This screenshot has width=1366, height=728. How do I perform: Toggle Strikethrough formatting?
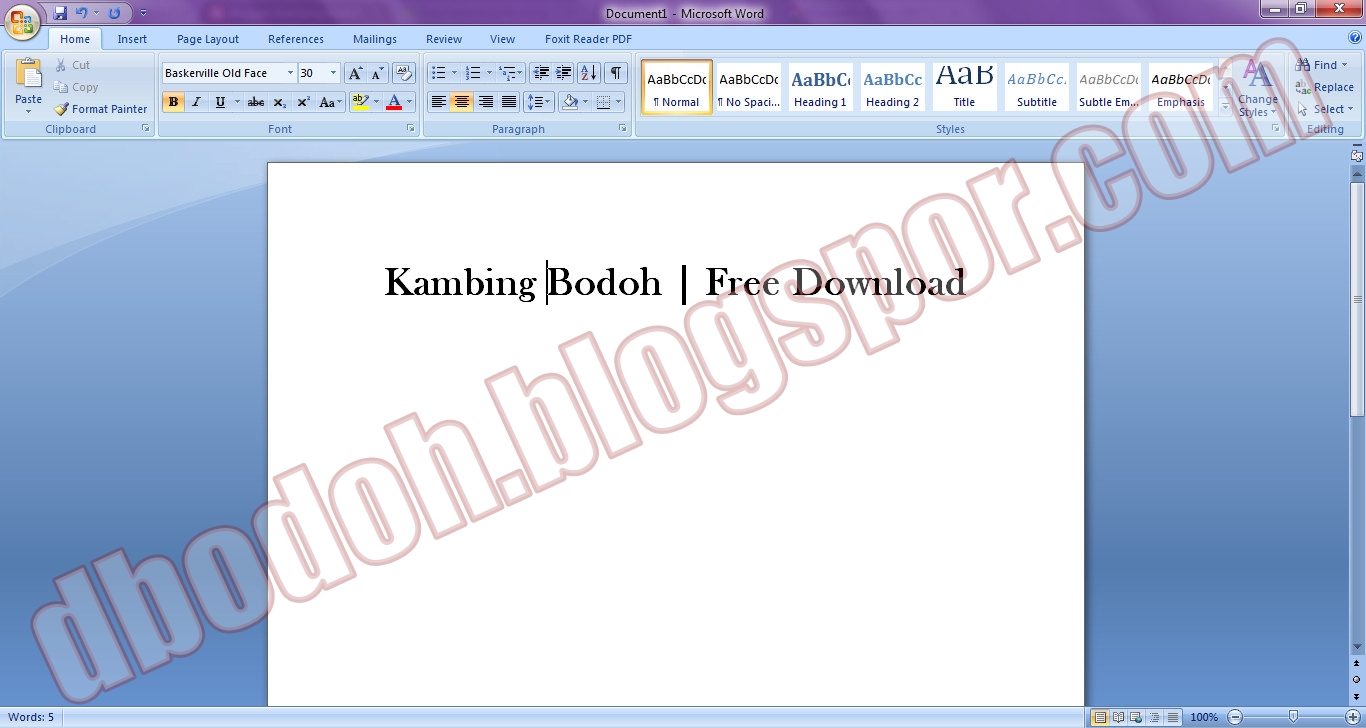[x=256, y=102]
